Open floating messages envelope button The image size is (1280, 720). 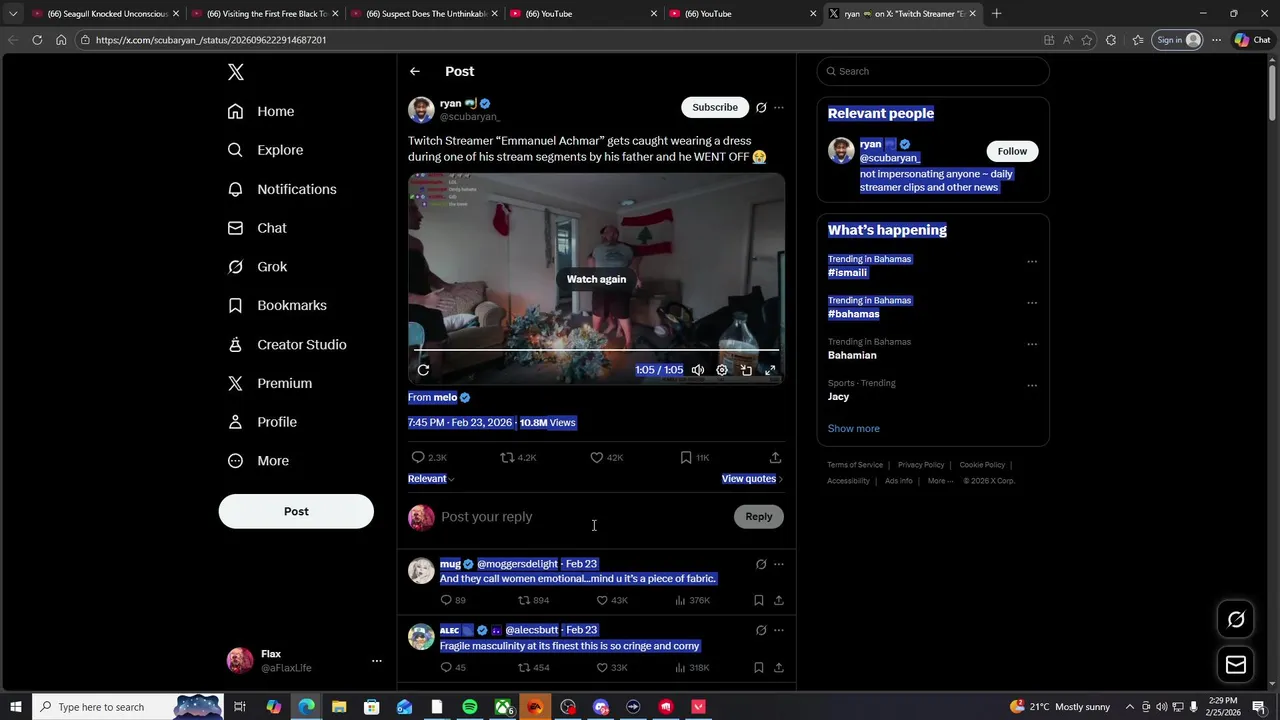(1236, 665)
